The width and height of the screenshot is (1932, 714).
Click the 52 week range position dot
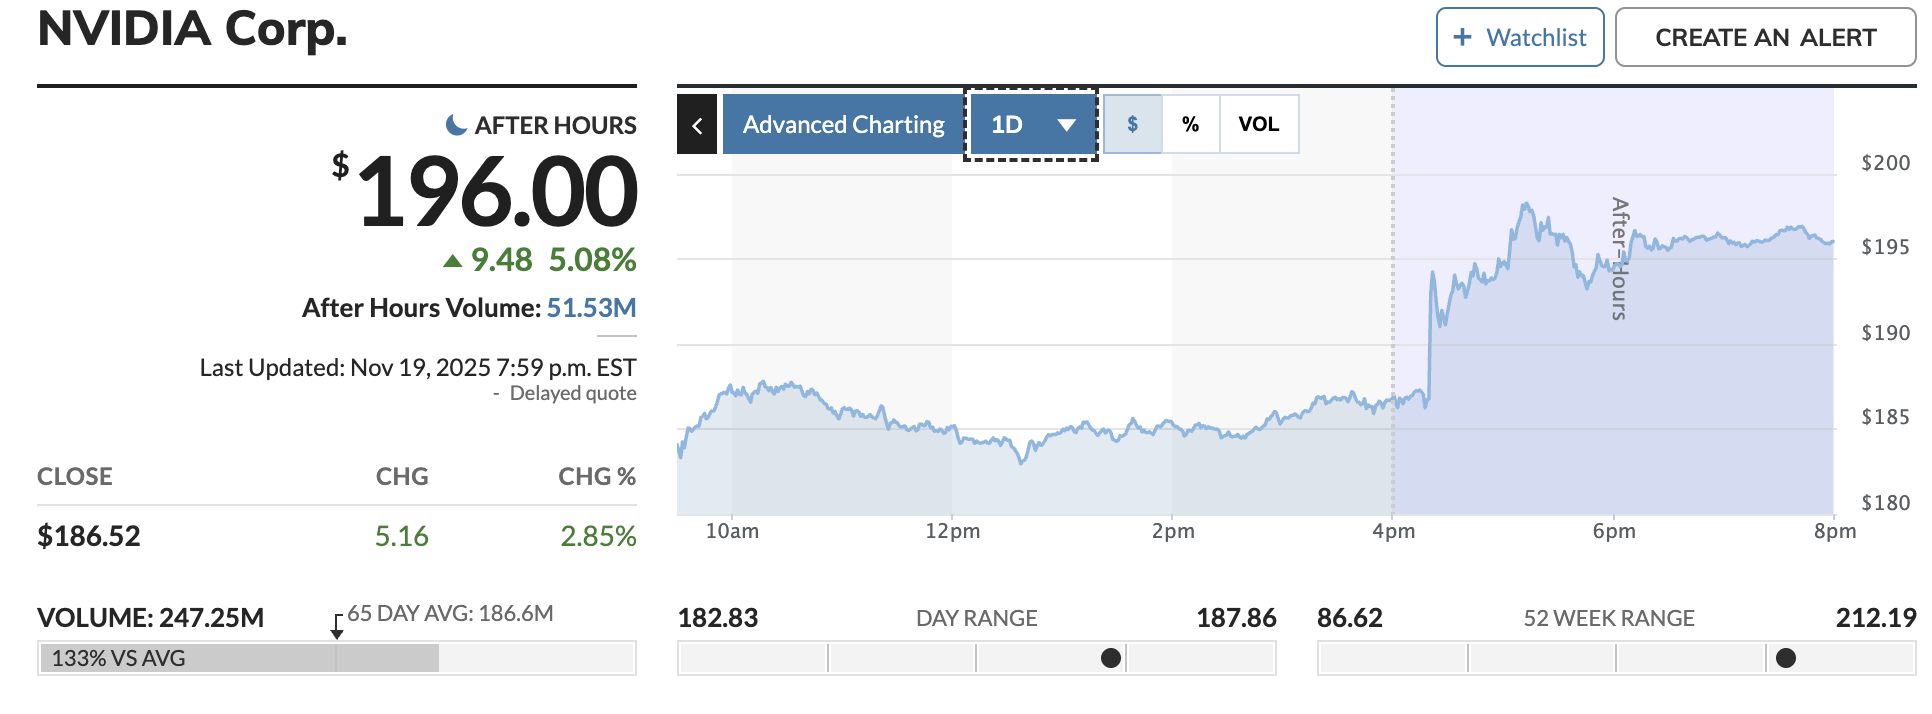1786,658
